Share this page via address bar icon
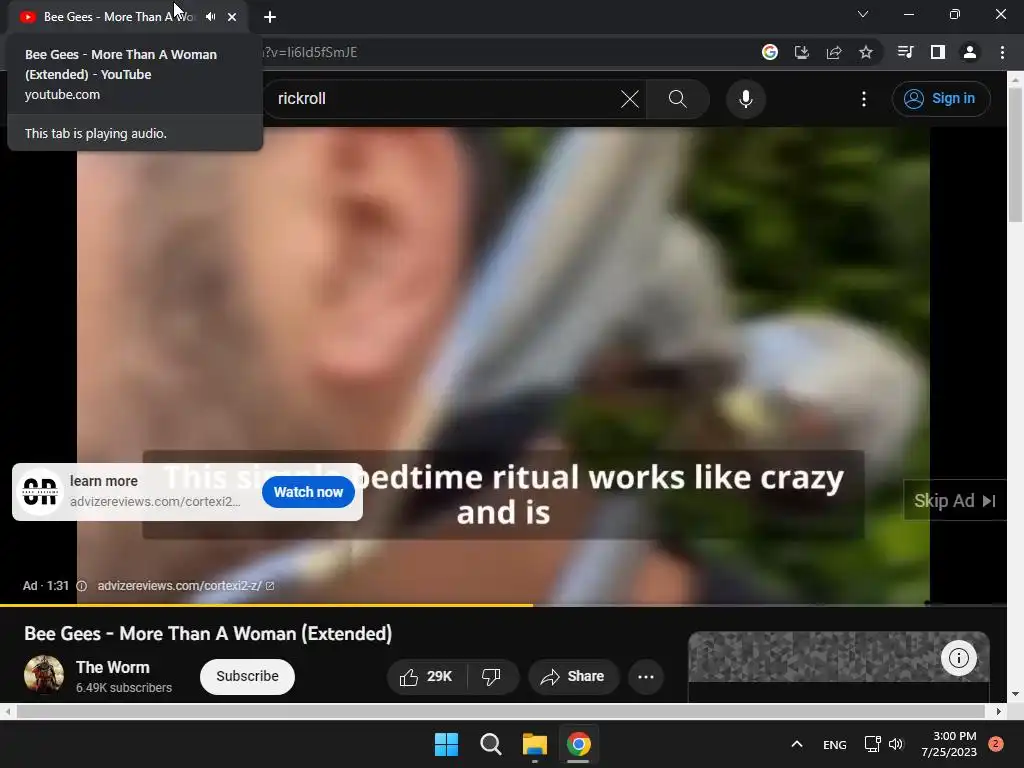1024x768 pixels. pos(834,52)
